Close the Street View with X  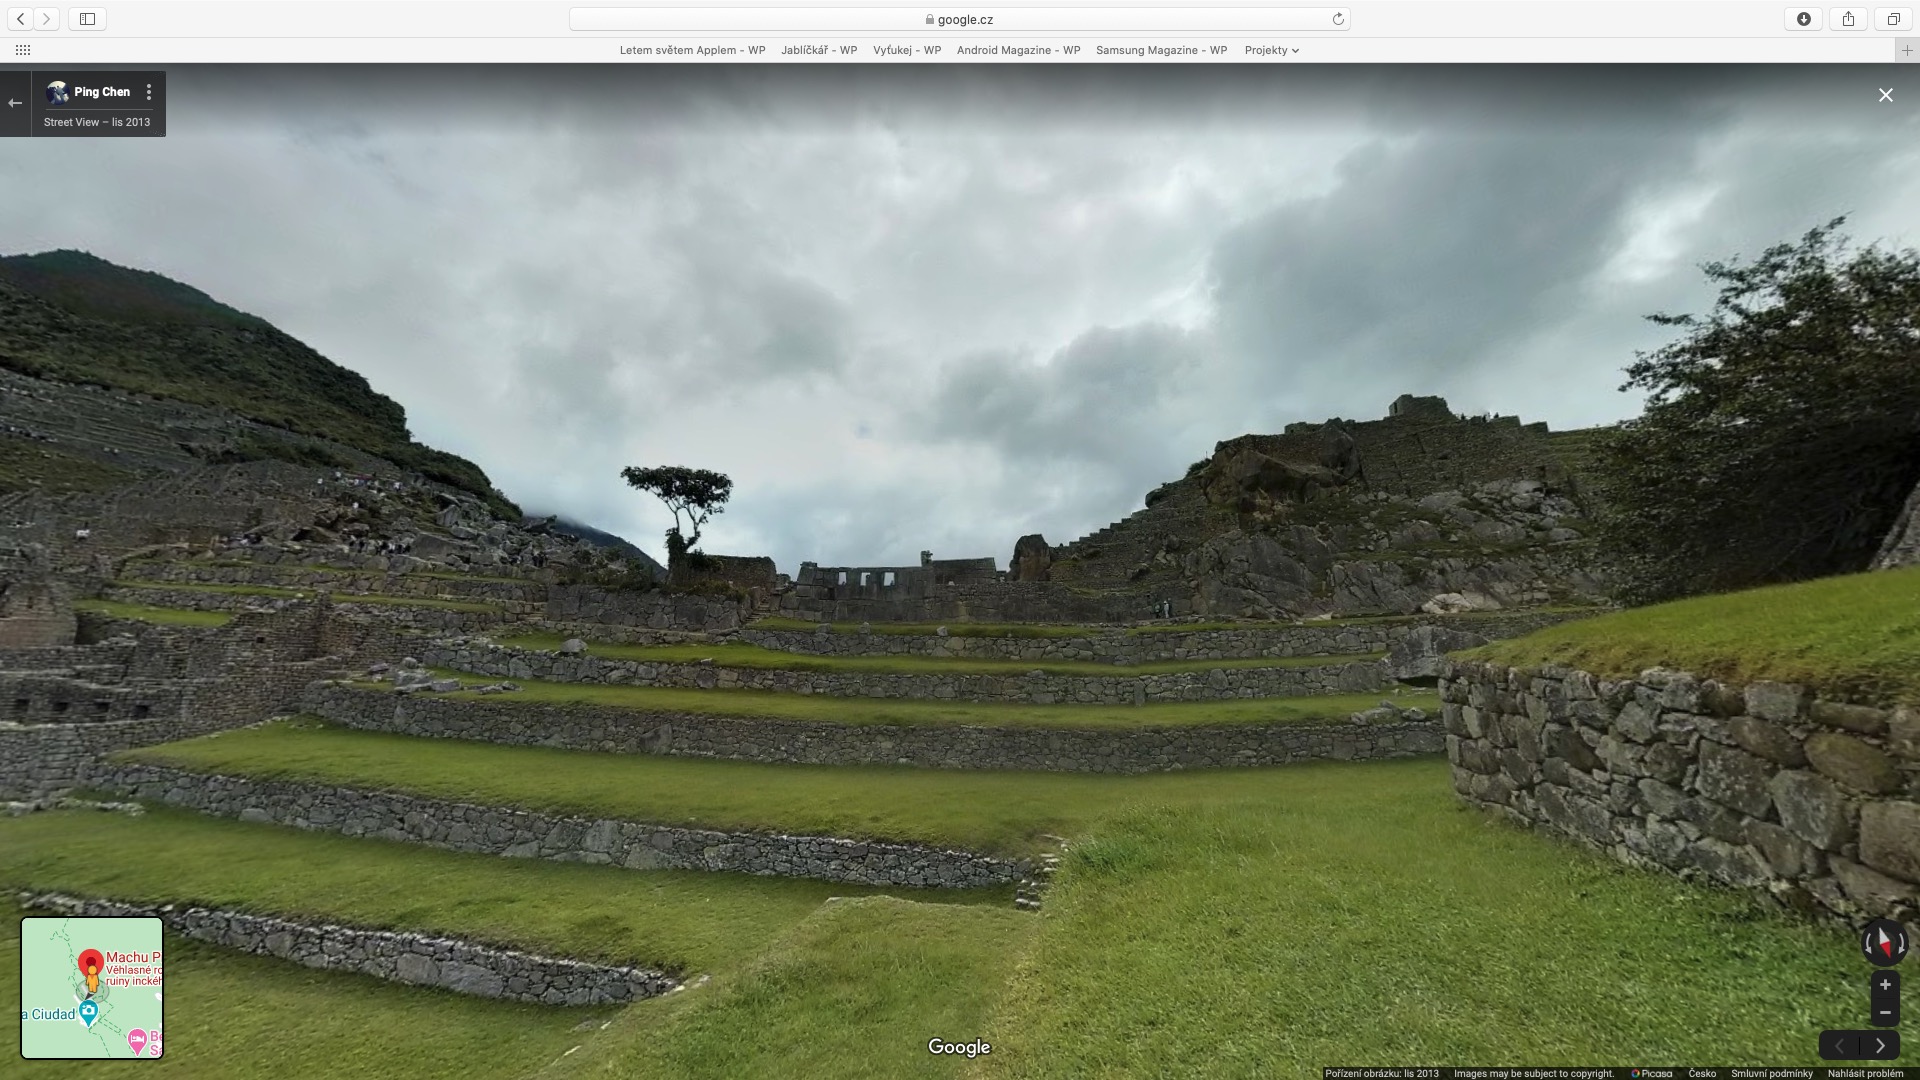1885,95
